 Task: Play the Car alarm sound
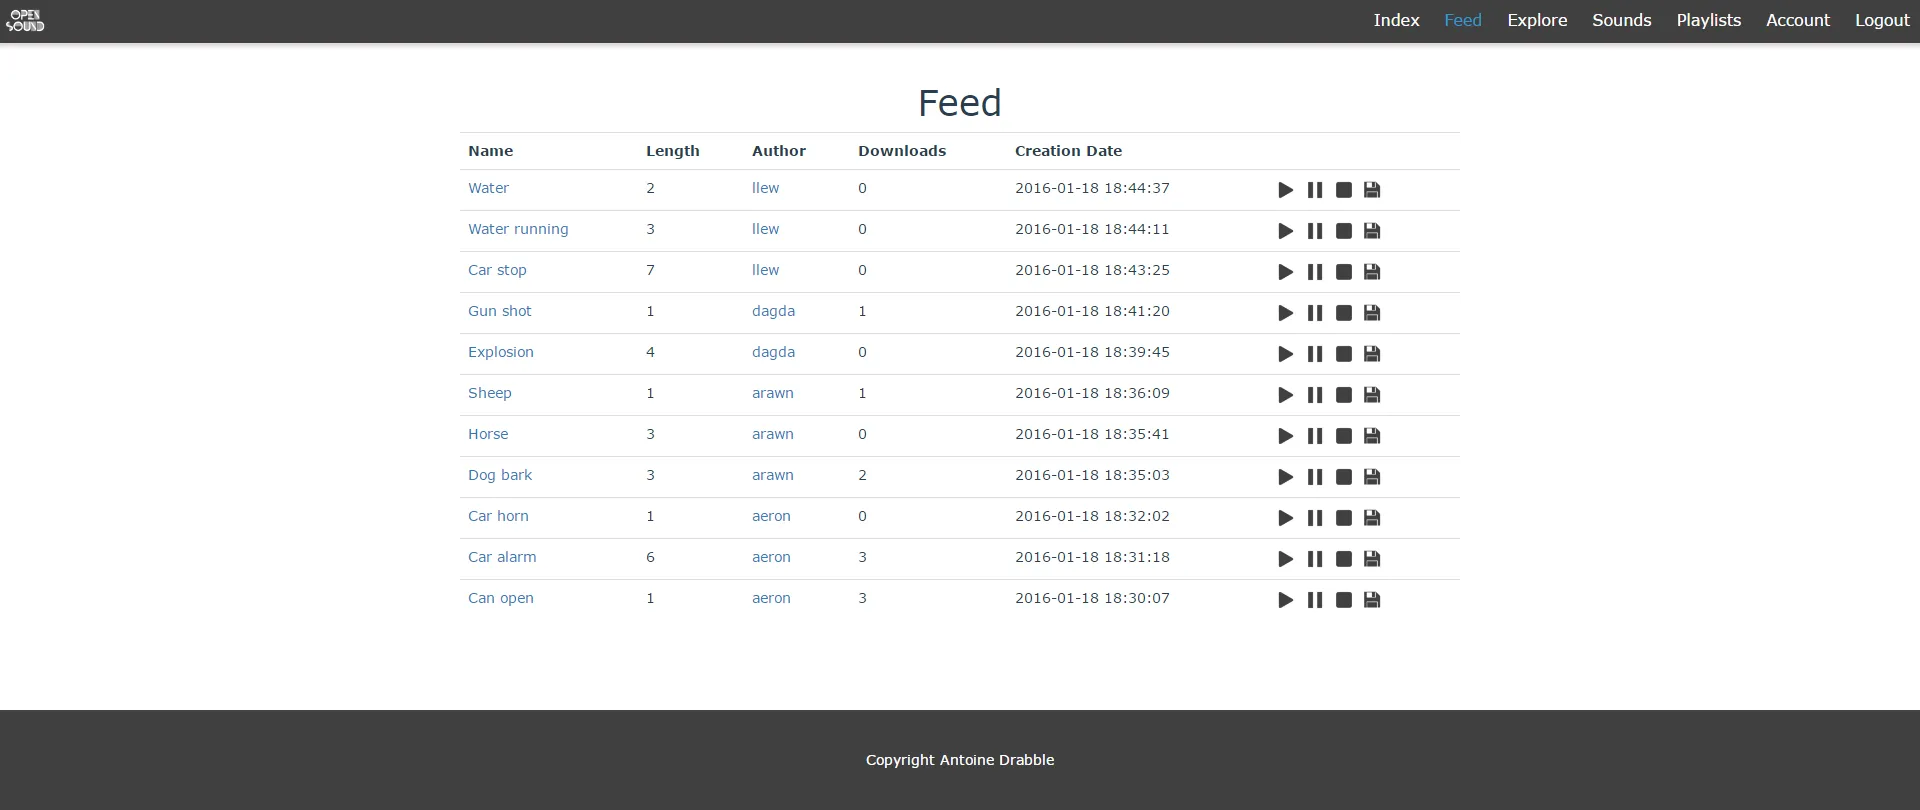[x=1286, y=559]
